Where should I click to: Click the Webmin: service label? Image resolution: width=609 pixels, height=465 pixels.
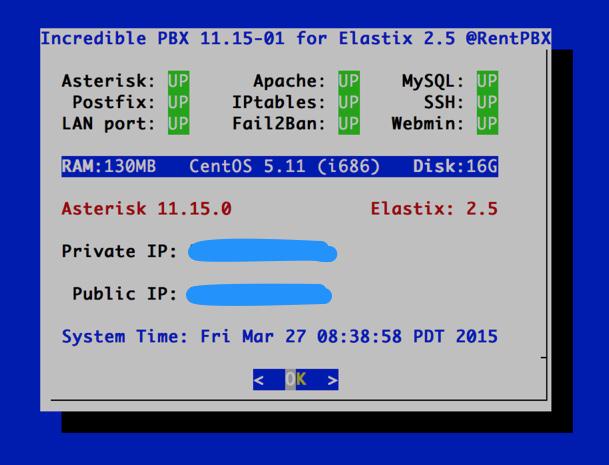[428, 124]
